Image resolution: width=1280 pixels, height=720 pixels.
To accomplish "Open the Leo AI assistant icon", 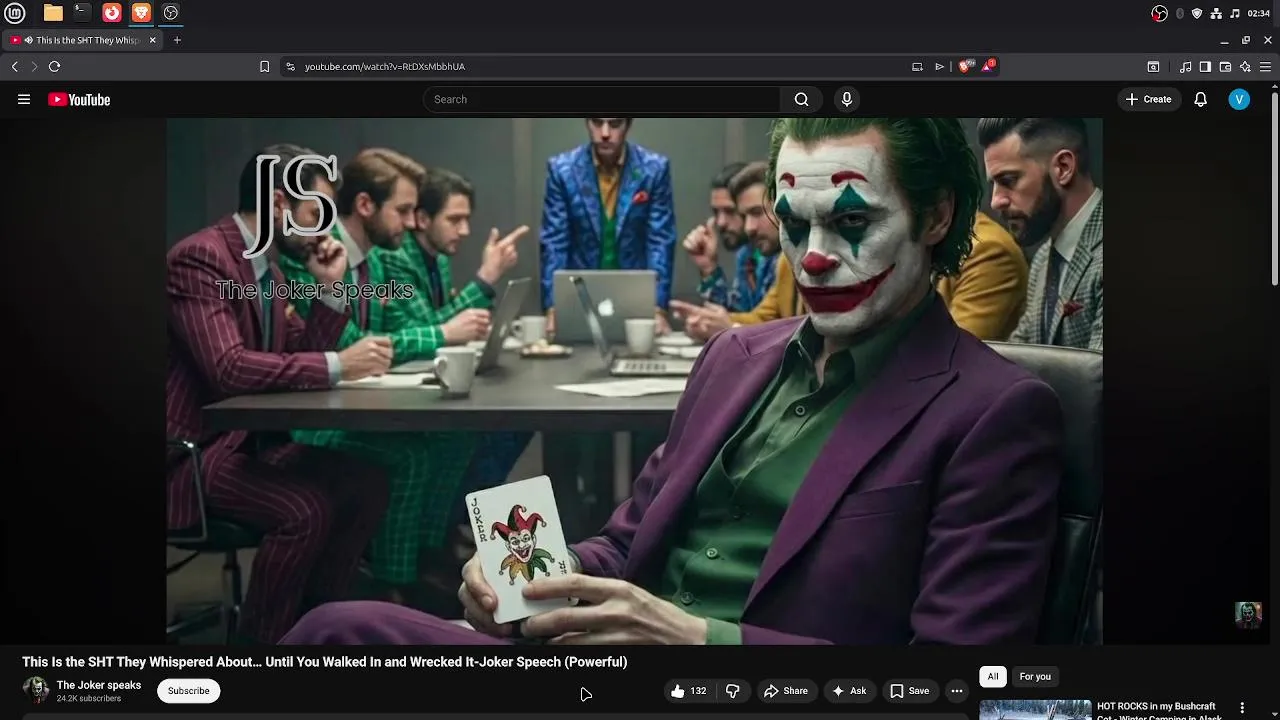I will coord(1245,66).
